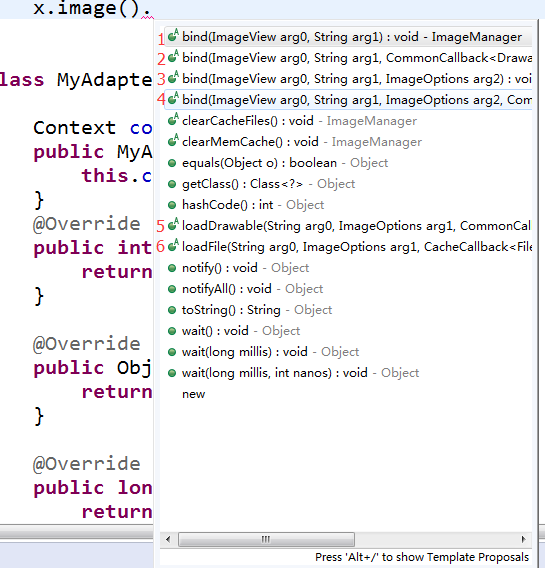Click the 'this.c' assignment line in the editor
This screenshot has width=545, height=568.
tap(117, 176)
